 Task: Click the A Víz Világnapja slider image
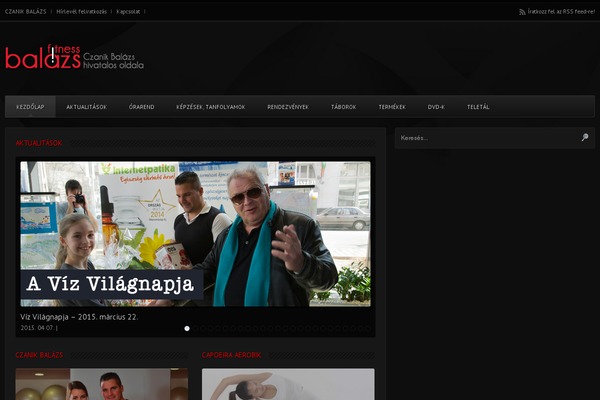click(x=195, y=234)
